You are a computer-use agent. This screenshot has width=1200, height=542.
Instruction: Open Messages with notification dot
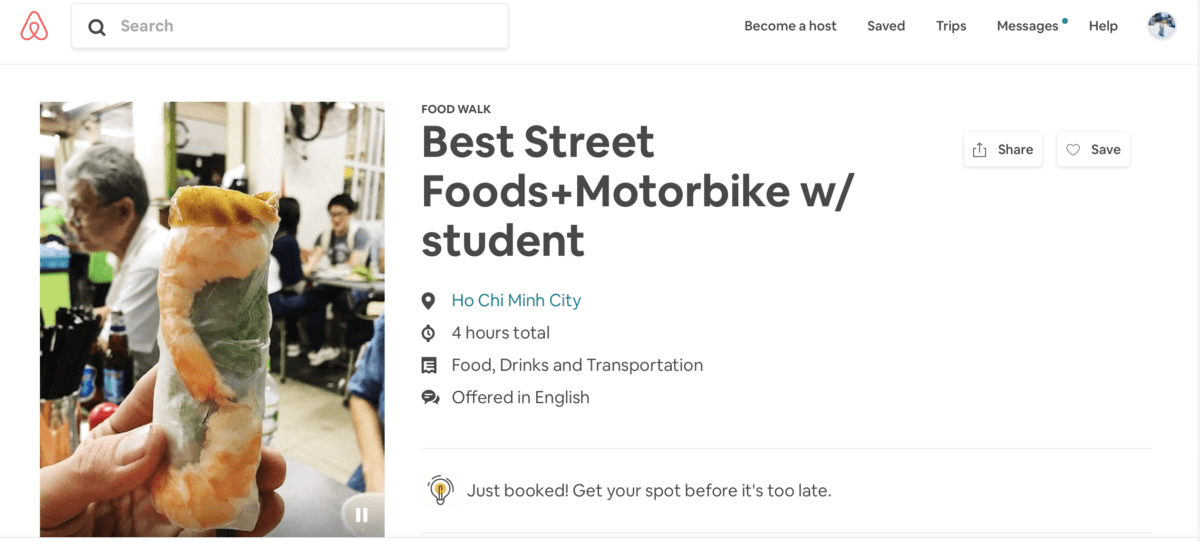1027,26
